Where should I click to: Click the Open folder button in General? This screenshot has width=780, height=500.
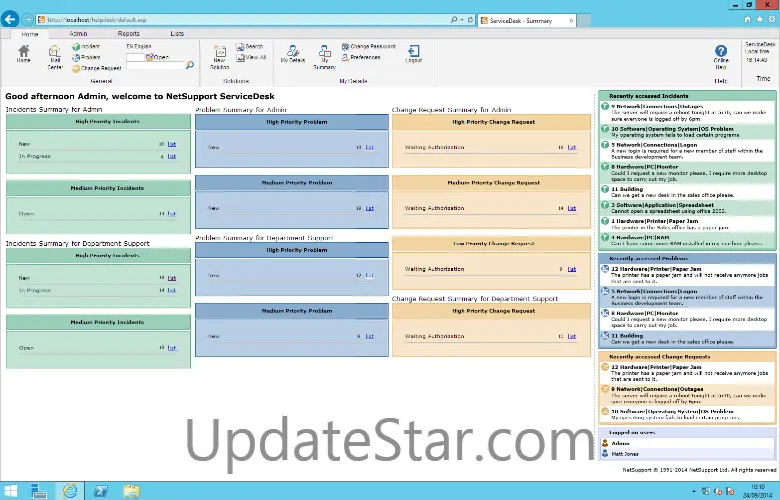tap(157, 57)
